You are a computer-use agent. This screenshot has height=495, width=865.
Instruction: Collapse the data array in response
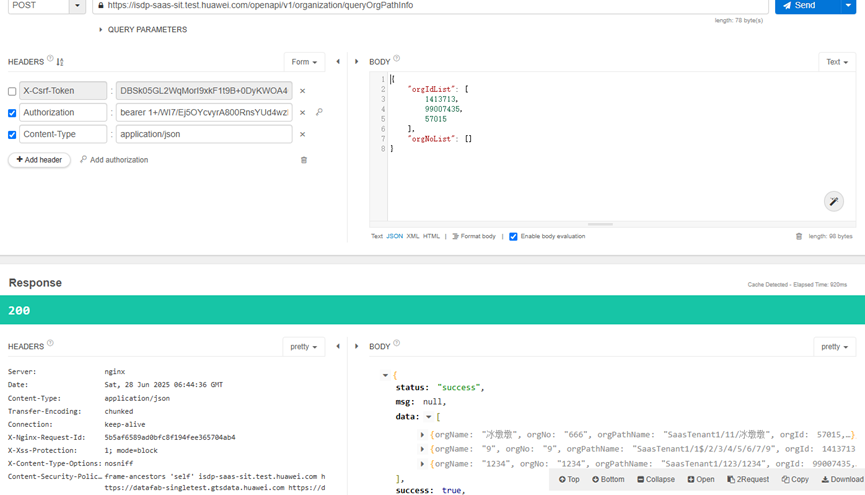point(429,417)
